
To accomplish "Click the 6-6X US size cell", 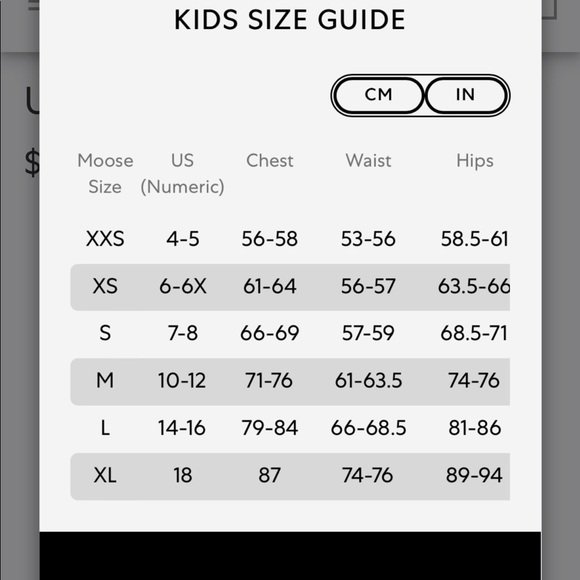I will [183, 286].
